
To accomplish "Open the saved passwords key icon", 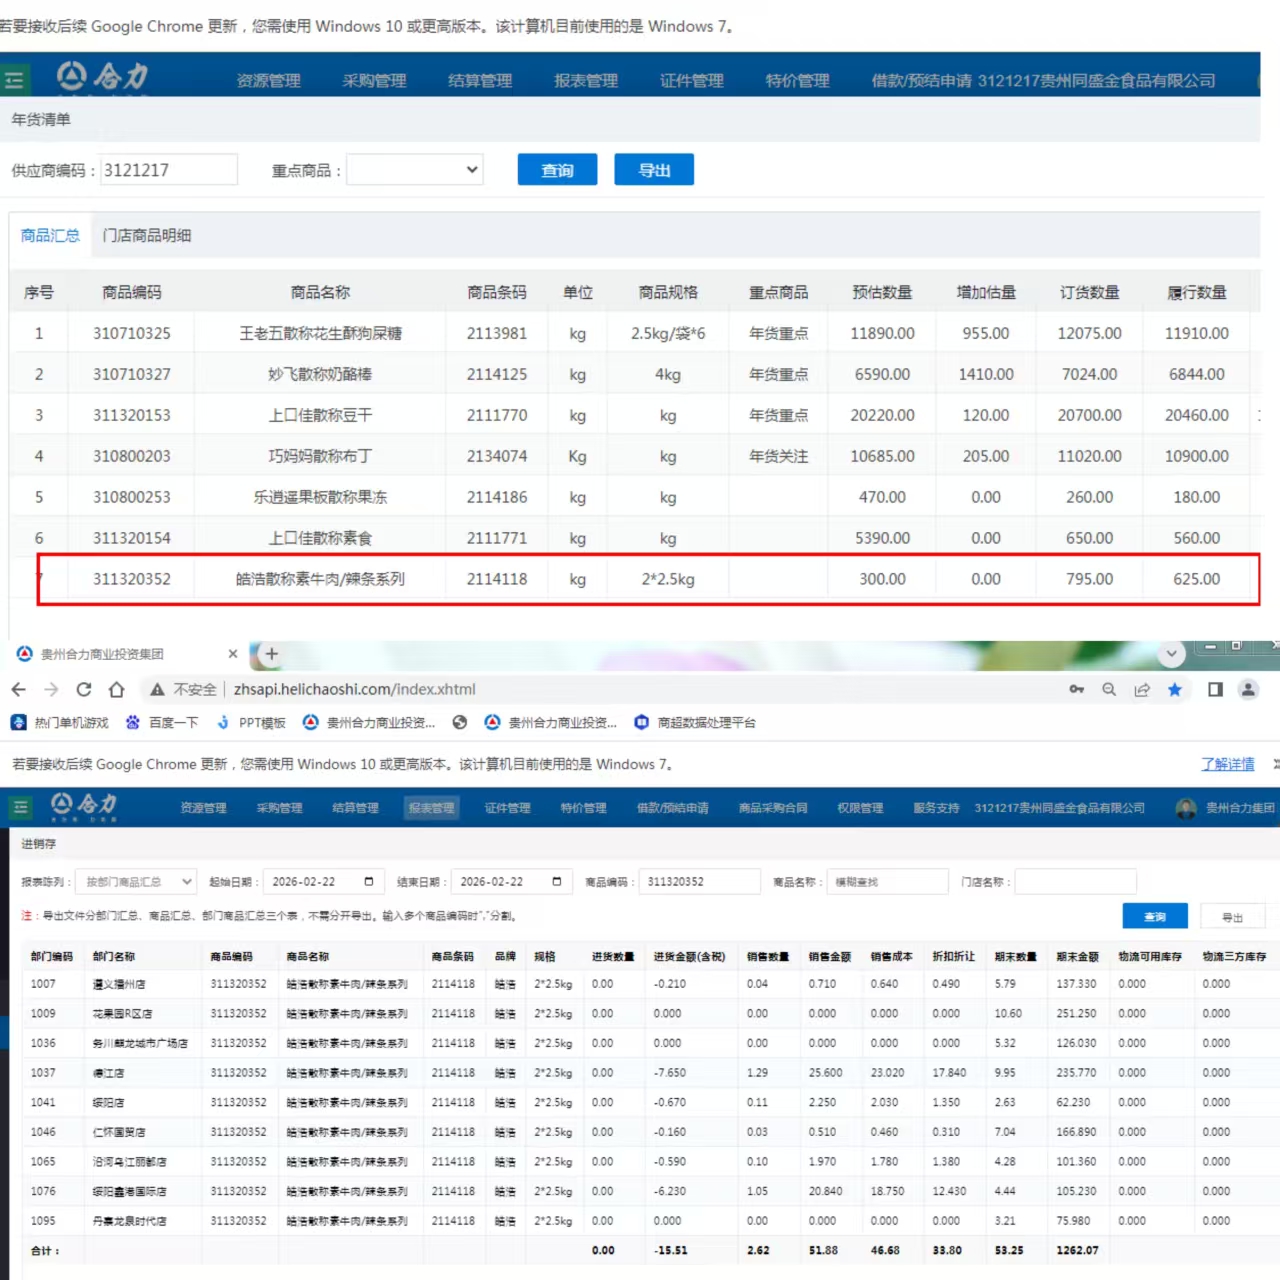I will [1077, 689].
